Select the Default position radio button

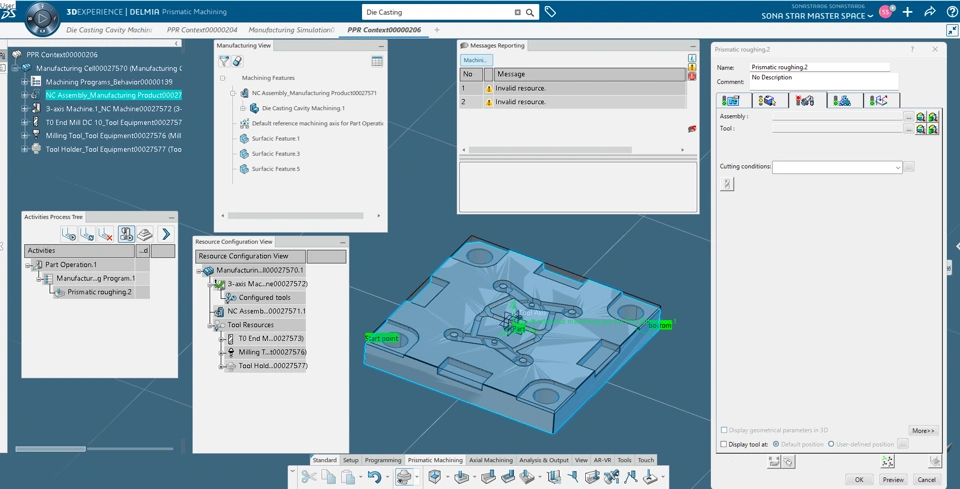tap(776, 444)
